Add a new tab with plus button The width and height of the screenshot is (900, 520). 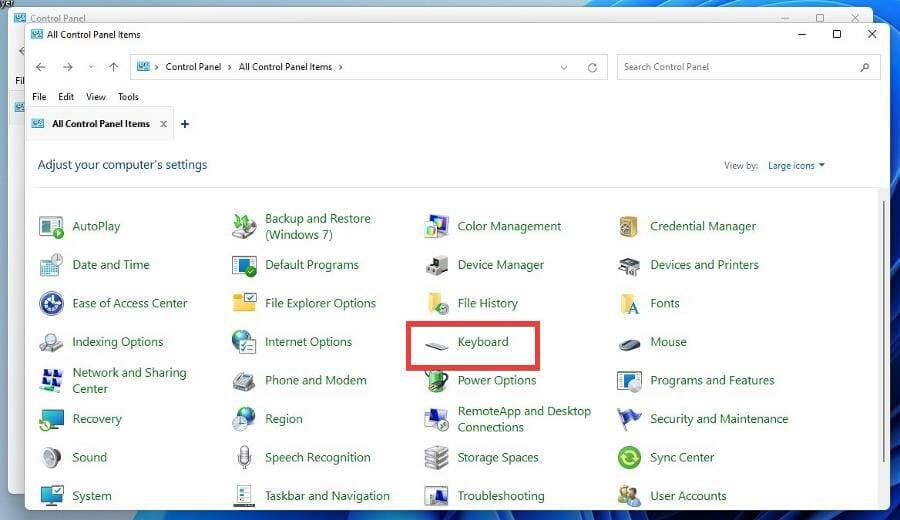185,124
